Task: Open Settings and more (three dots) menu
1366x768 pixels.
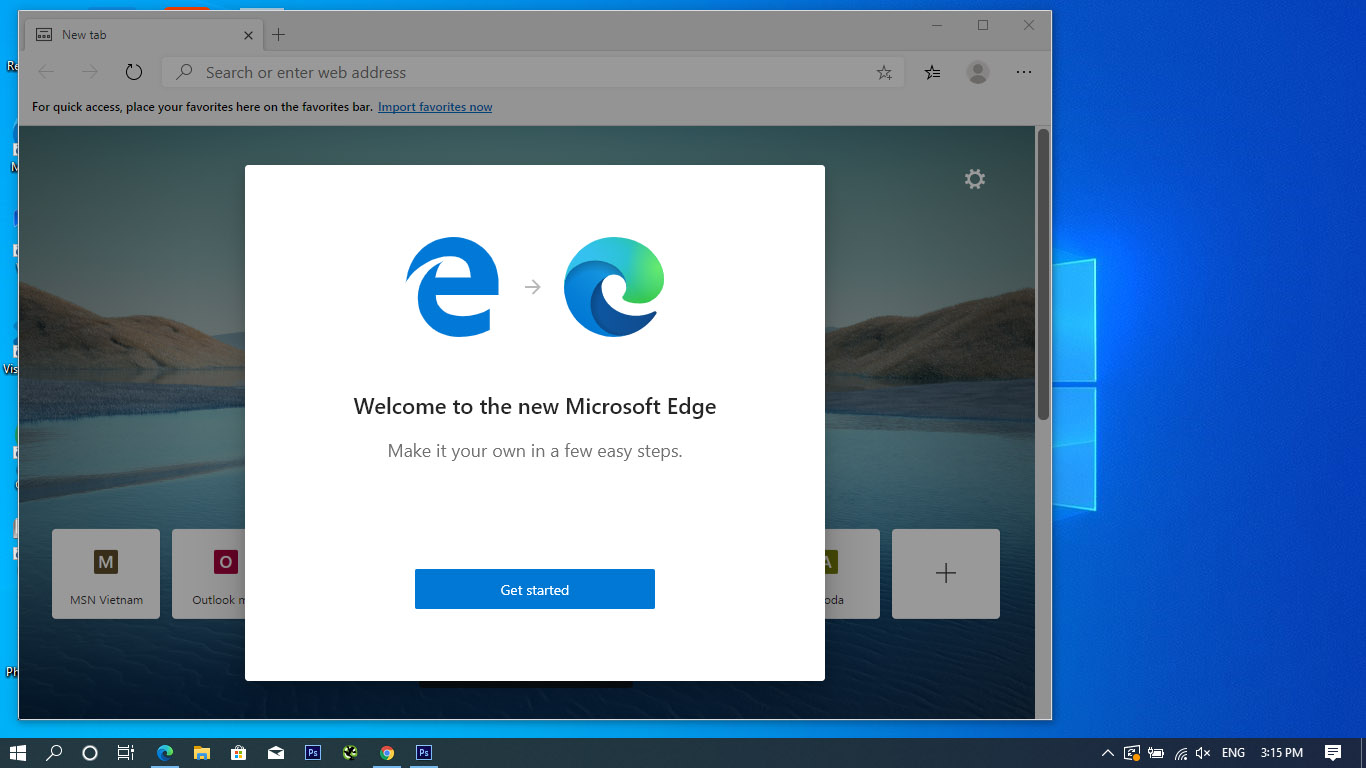Action: pyautogui.click(x=1024, y=72)
